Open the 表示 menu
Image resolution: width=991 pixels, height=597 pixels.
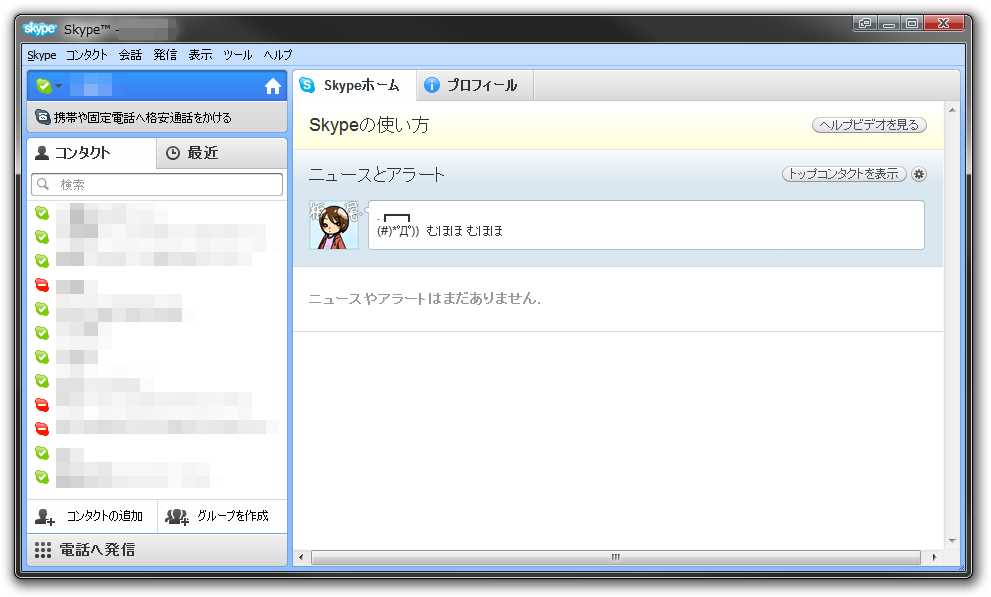(x=200, y=55)
